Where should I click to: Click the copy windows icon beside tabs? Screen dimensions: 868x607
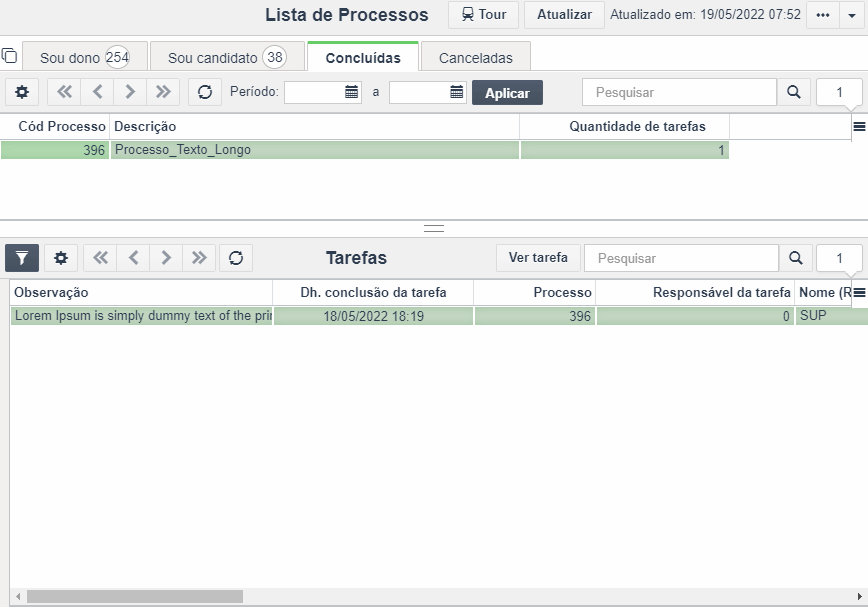pos(9,56)
